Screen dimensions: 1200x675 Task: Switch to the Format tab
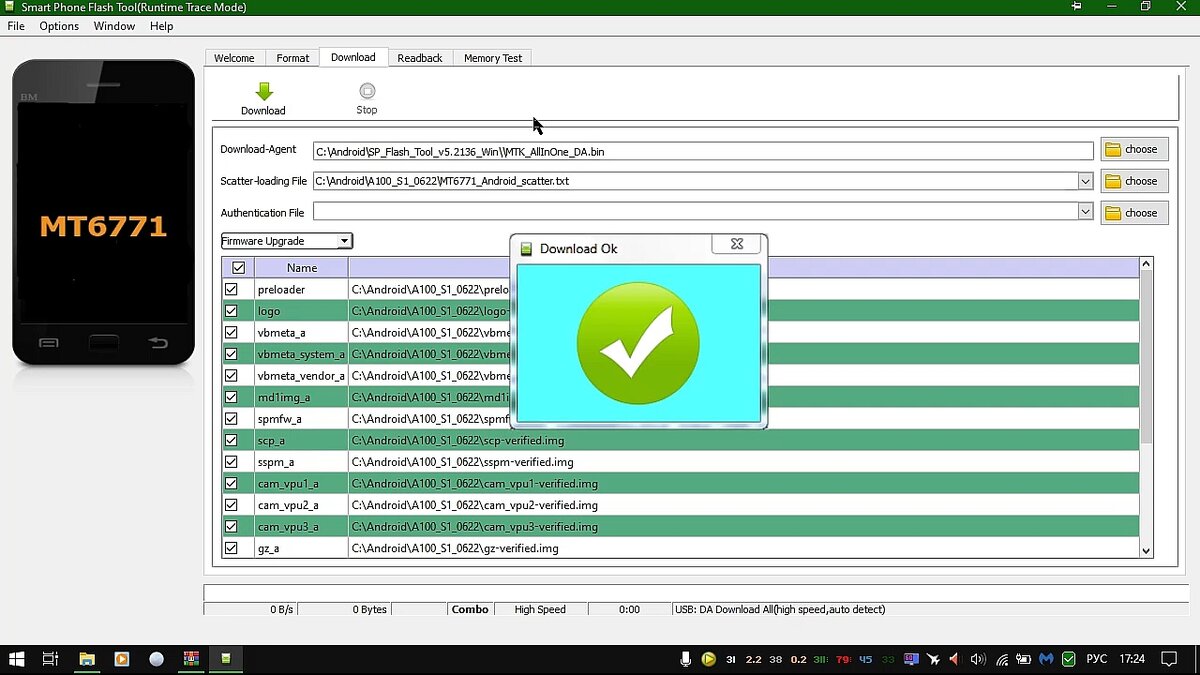293,58
